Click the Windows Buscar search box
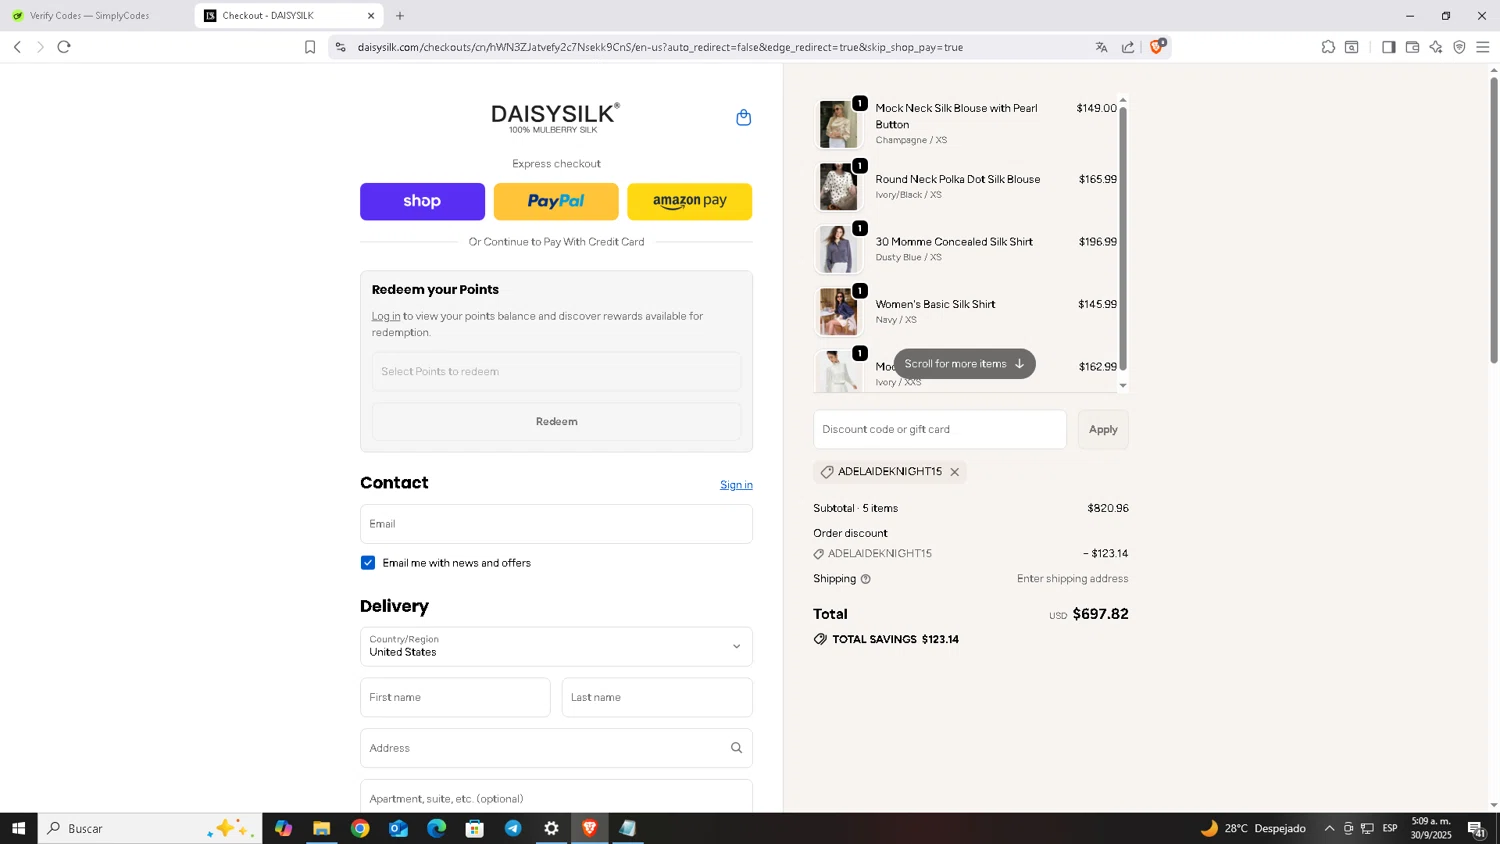The height and width of the screenshot is (844, 1500). (150, 828)
